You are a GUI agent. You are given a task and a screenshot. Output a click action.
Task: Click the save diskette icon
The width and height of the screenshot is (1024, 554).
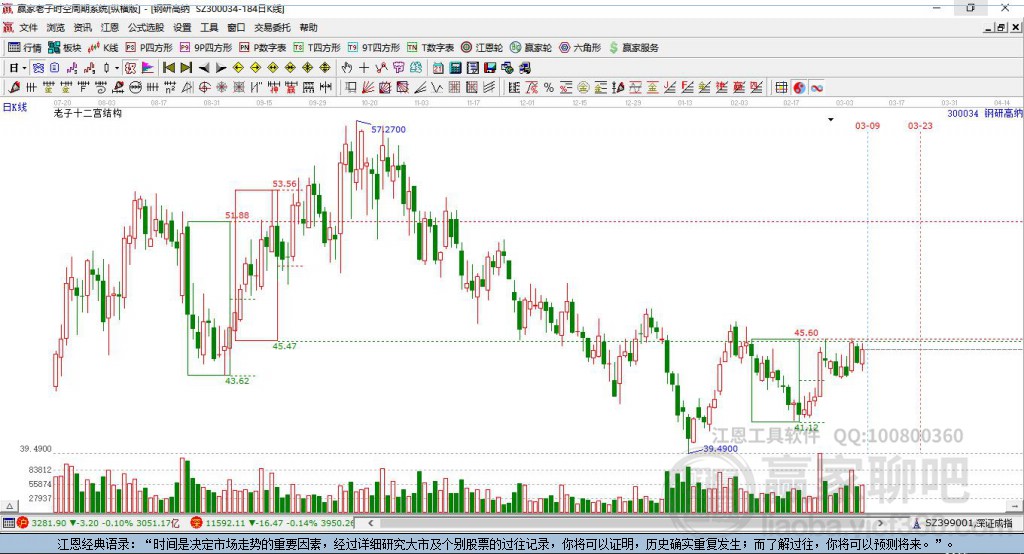(x=490, y=68)
